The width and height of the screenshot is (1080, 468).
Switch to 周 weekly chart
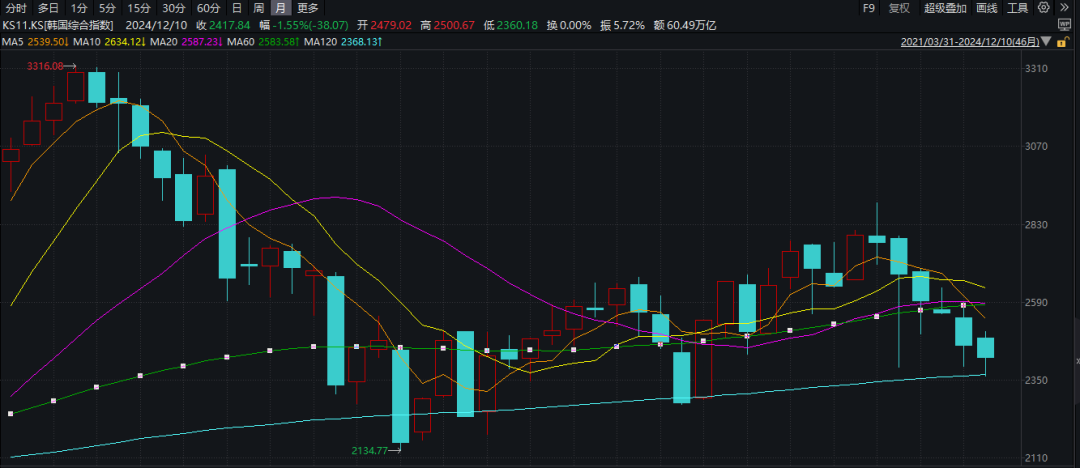tap(258, 8)
